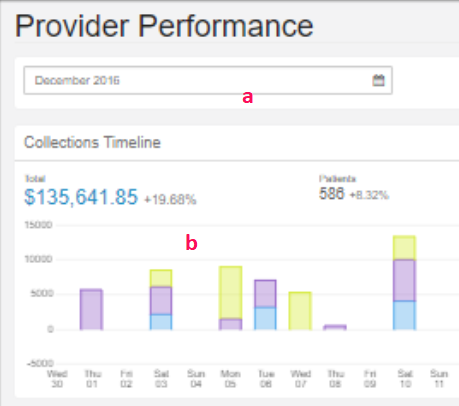Select purple segment of Tue 06 bar
459x406 pixels.
[265, 294]
